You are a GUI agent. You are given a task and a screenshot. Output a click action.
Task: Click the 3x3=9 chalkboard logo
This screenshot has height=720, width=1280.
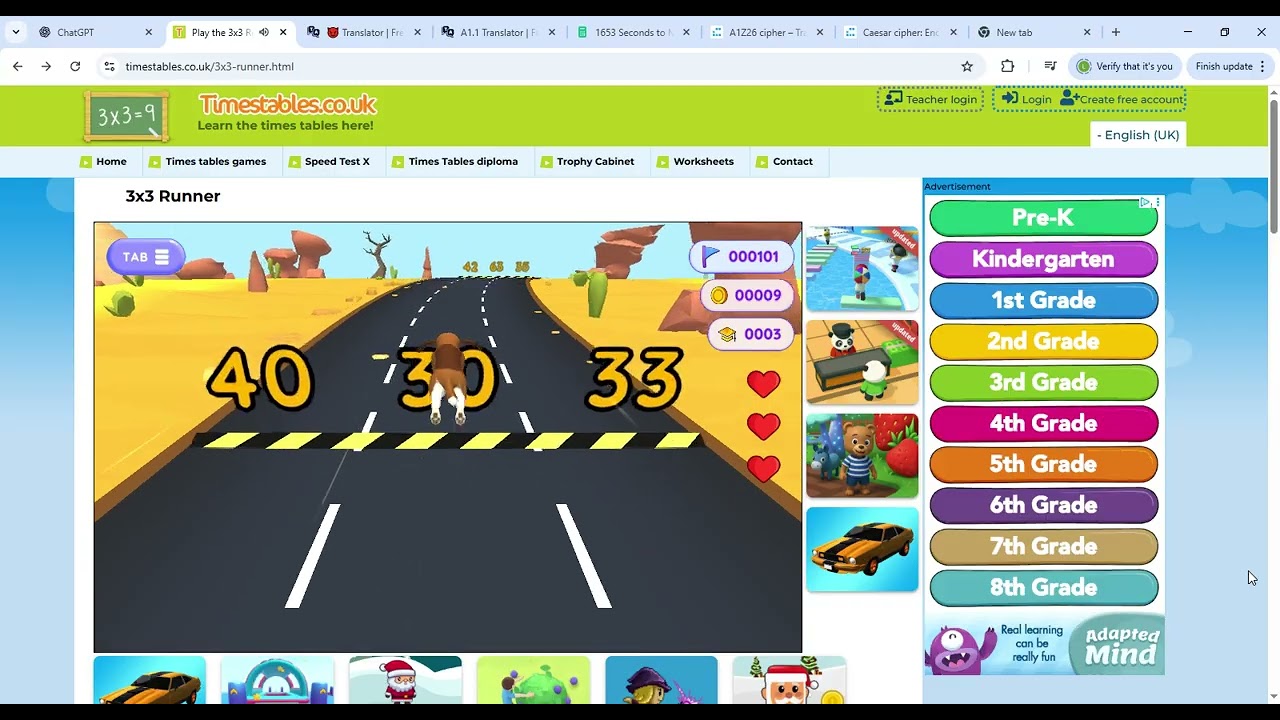pos(126,116)
